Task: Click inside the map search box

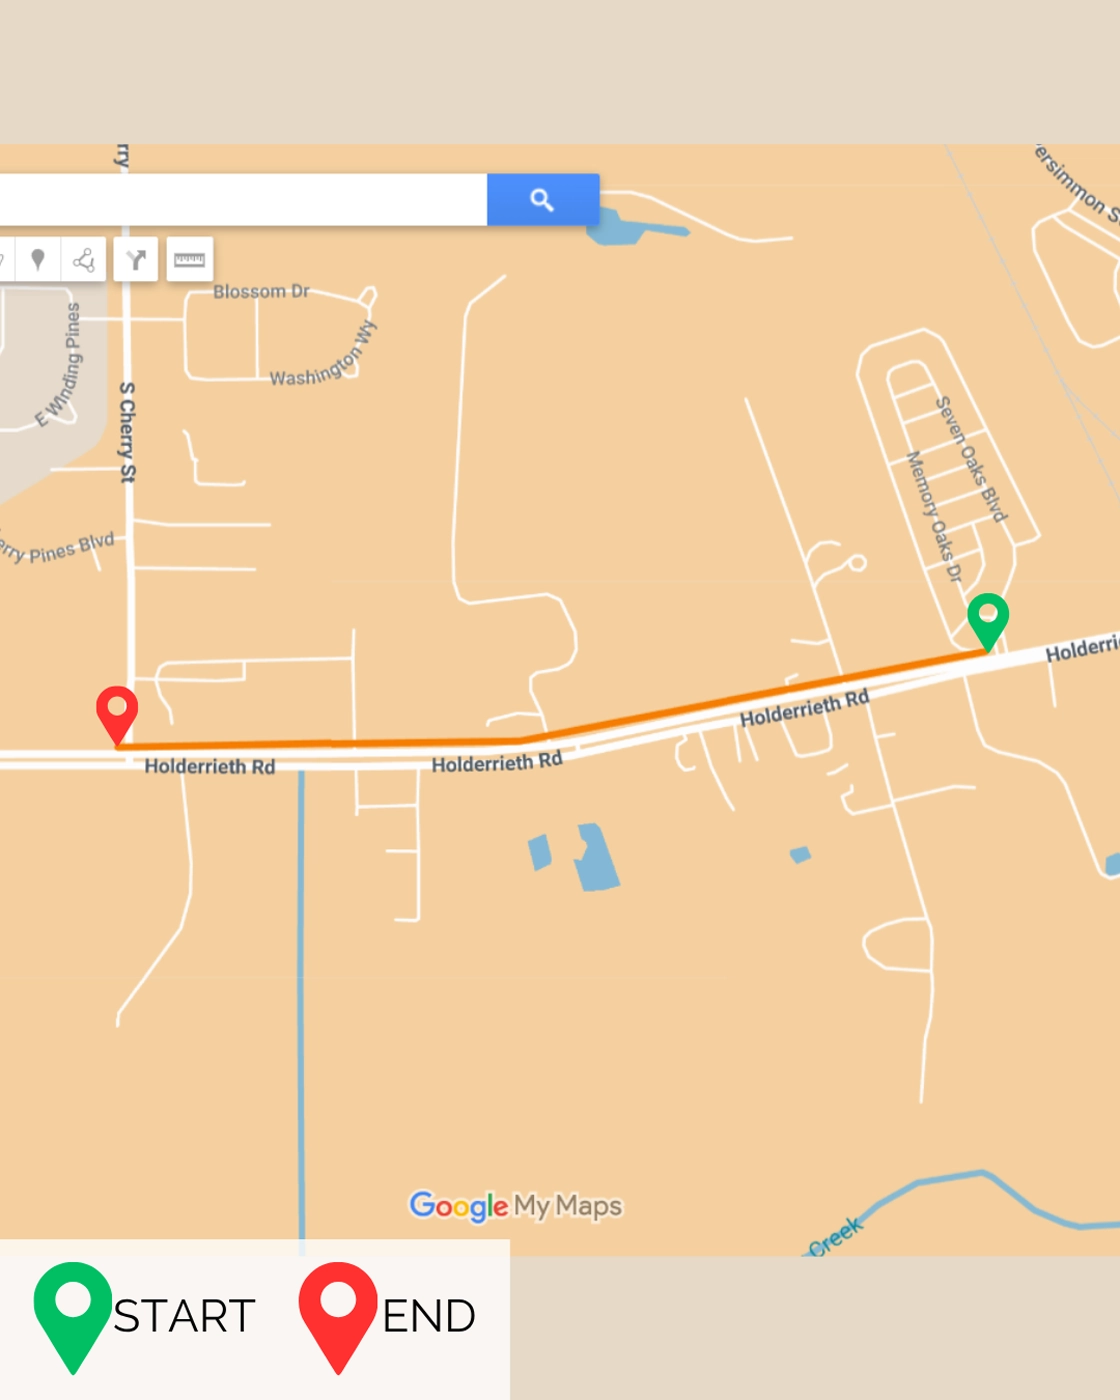Action: (x=243, y=200)
